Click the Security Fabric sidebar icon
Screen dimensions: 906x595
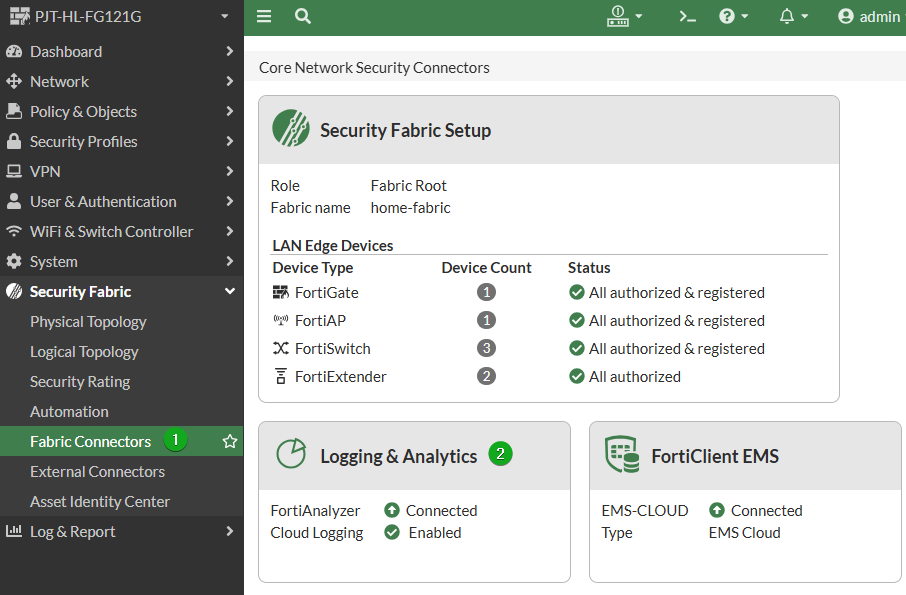coord(14,291)
